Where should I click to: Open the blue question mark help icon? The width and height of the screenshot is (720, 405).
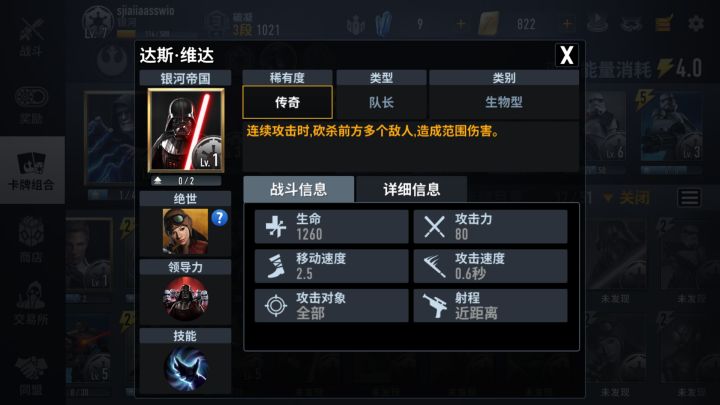[219, 218]
